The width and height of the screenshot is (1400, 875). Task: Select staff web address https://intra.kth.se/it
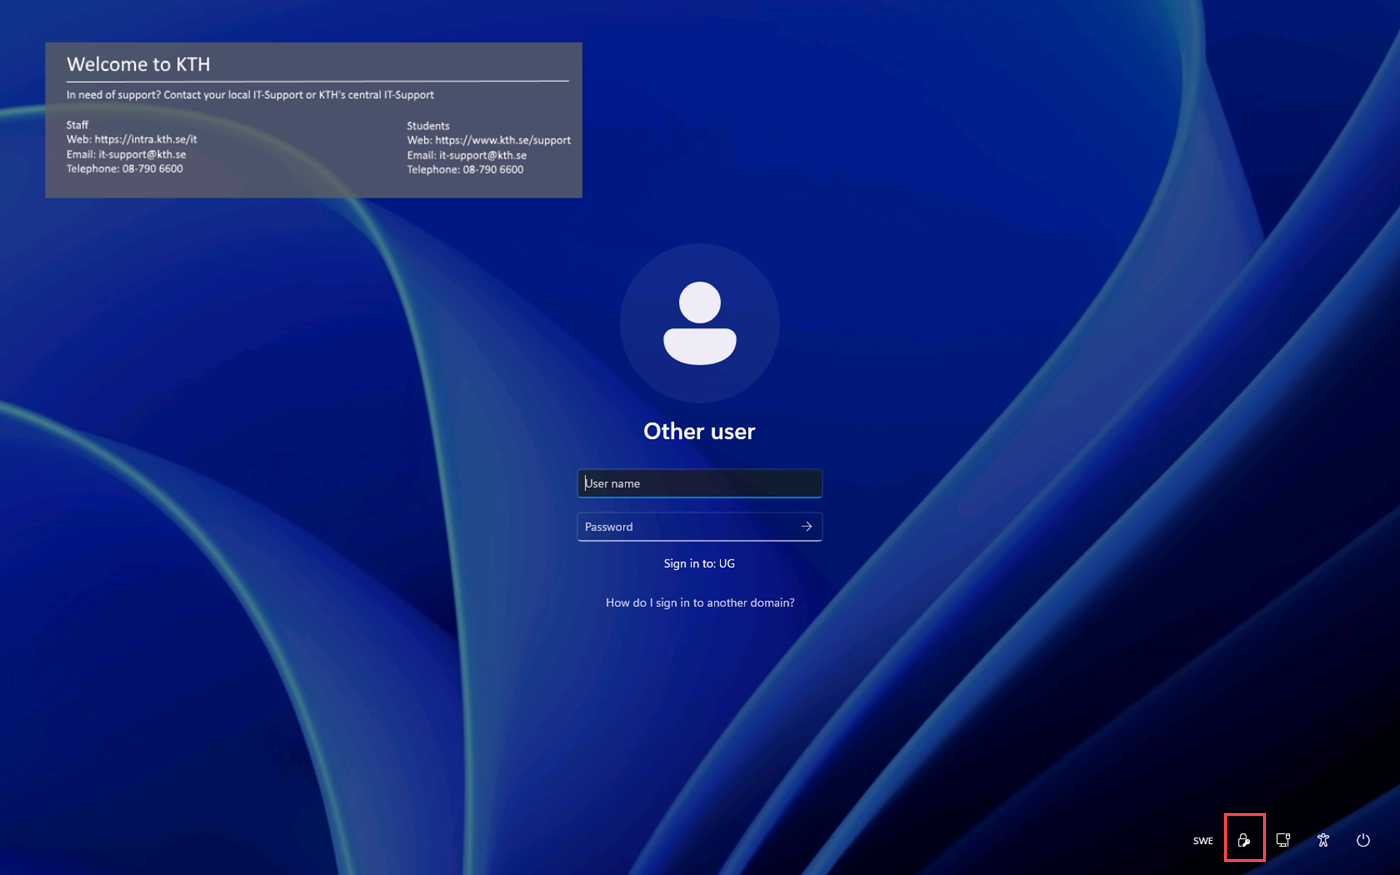146,140
